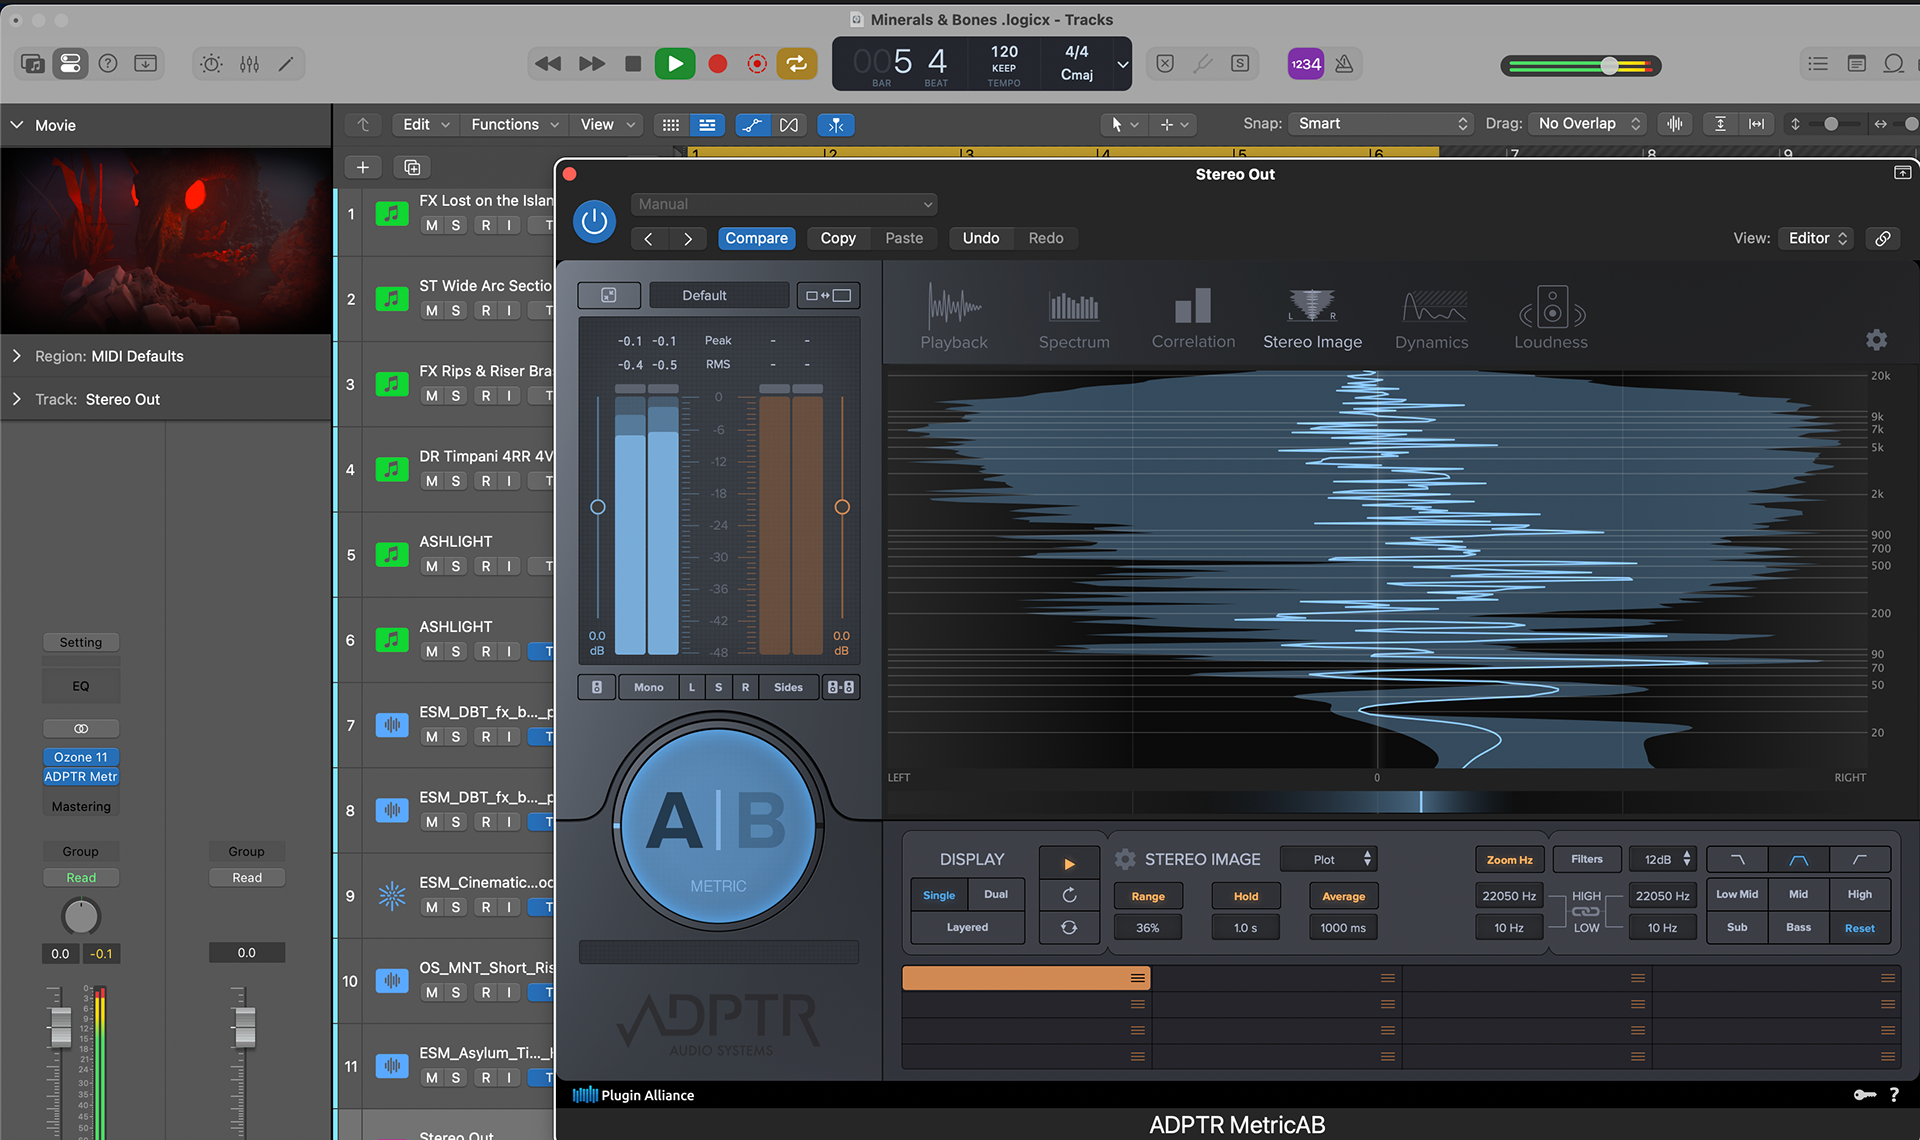Image resolution: width=1920 pixels, height=1140 pixels.
Task: Adjust the left meter level slider handle
Action: pos(597,507)
